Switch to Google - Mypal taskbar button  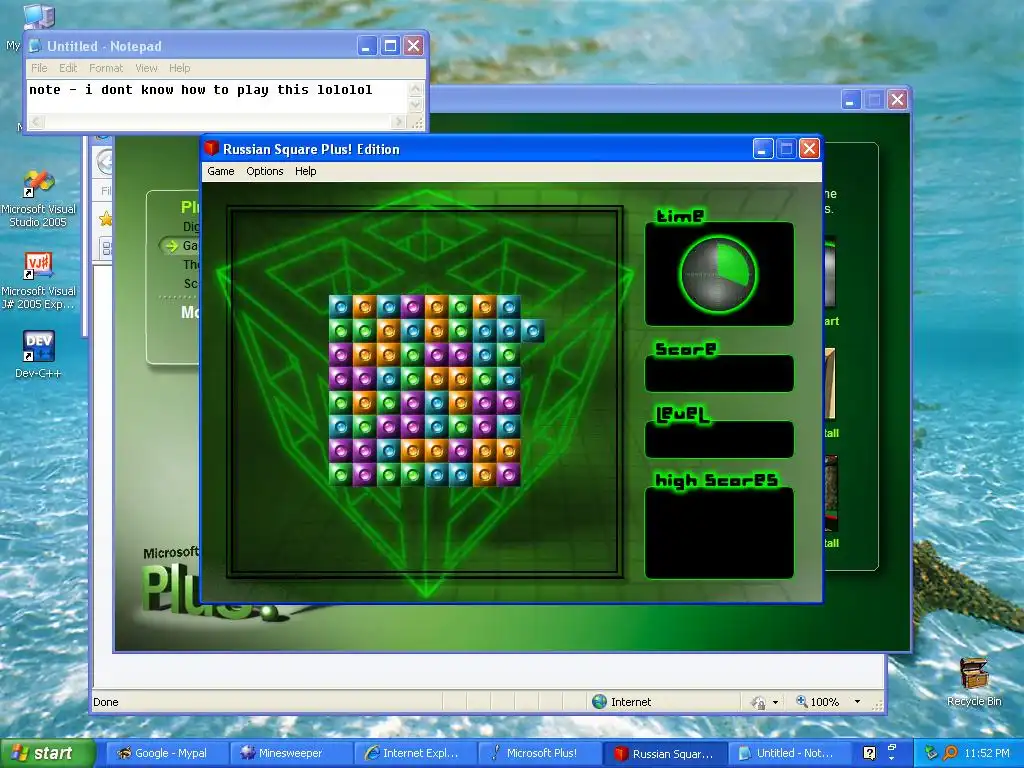(x=166, y=753)
